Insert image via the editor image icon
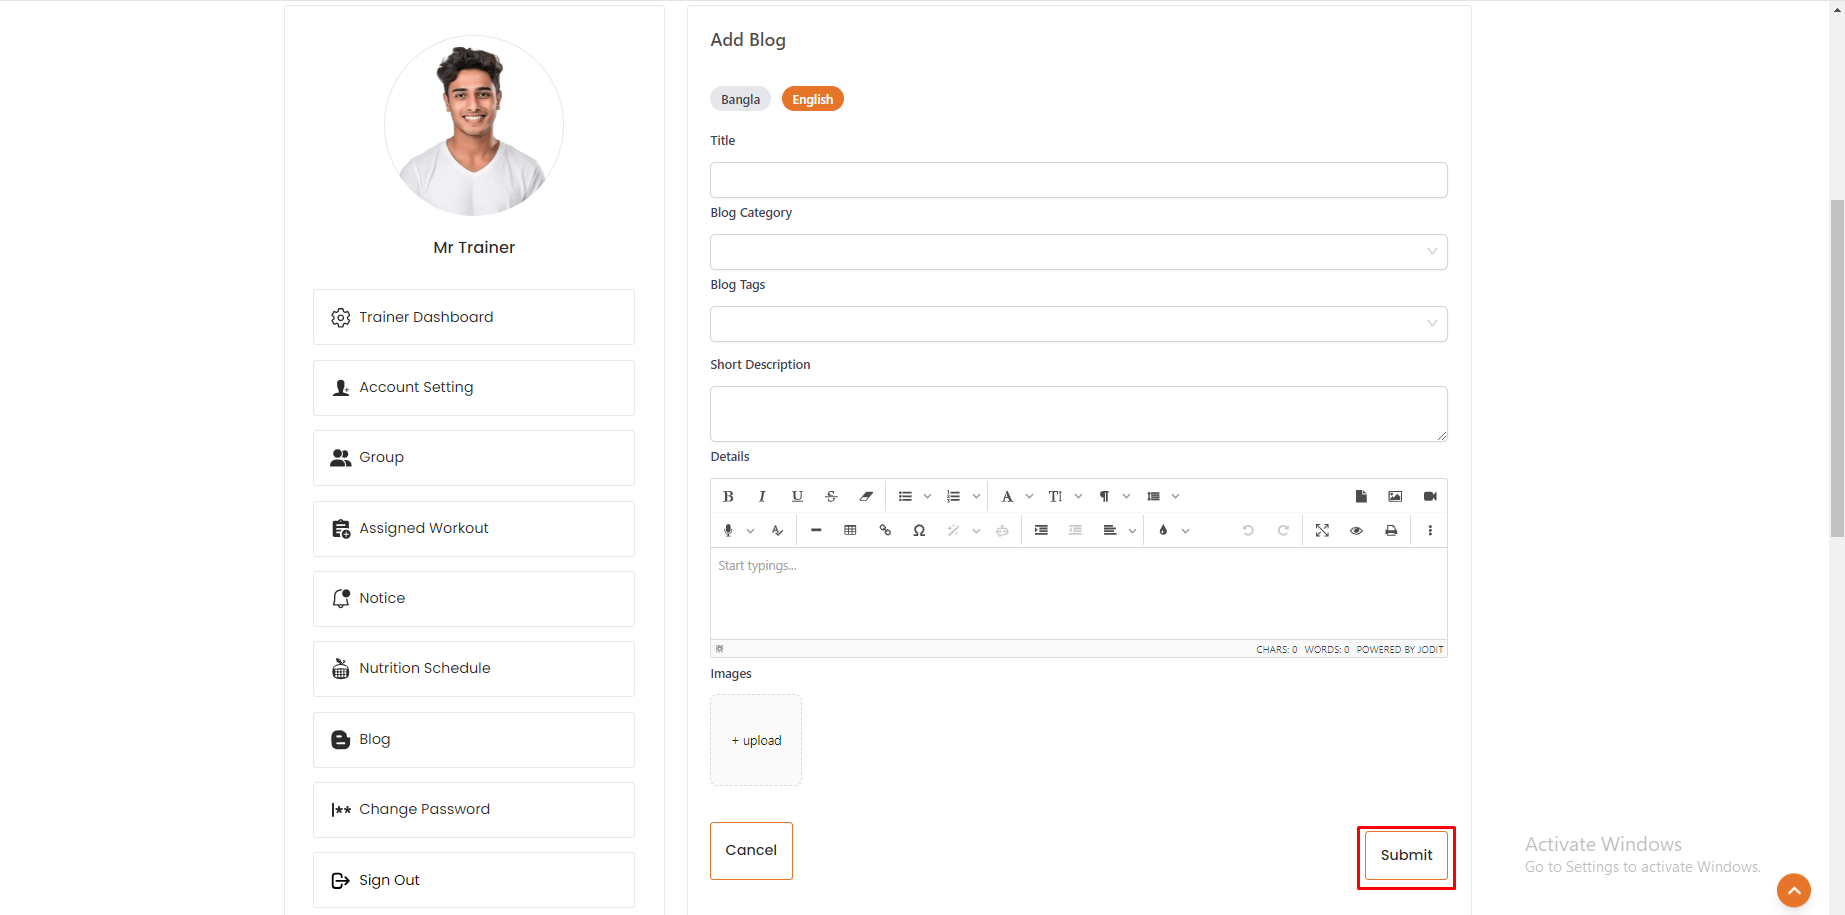This screenshot has height=915, width=1845. pos(1395,496)
